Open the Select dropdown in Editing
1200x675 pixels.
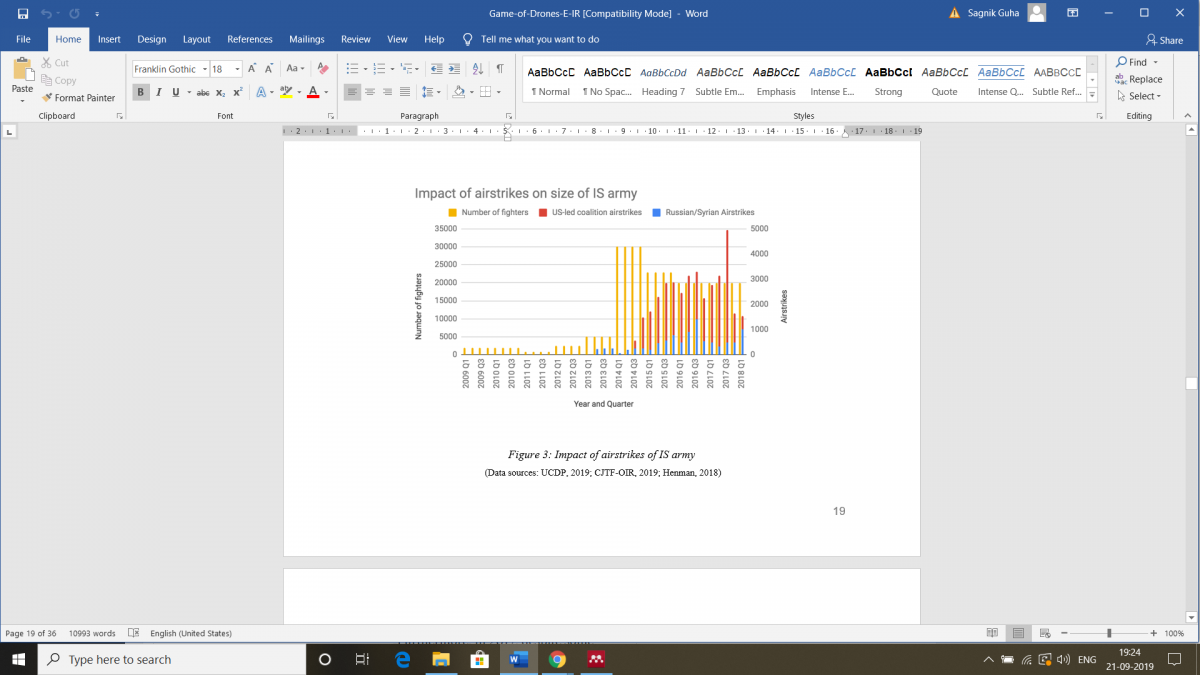tap(1138, 96)
